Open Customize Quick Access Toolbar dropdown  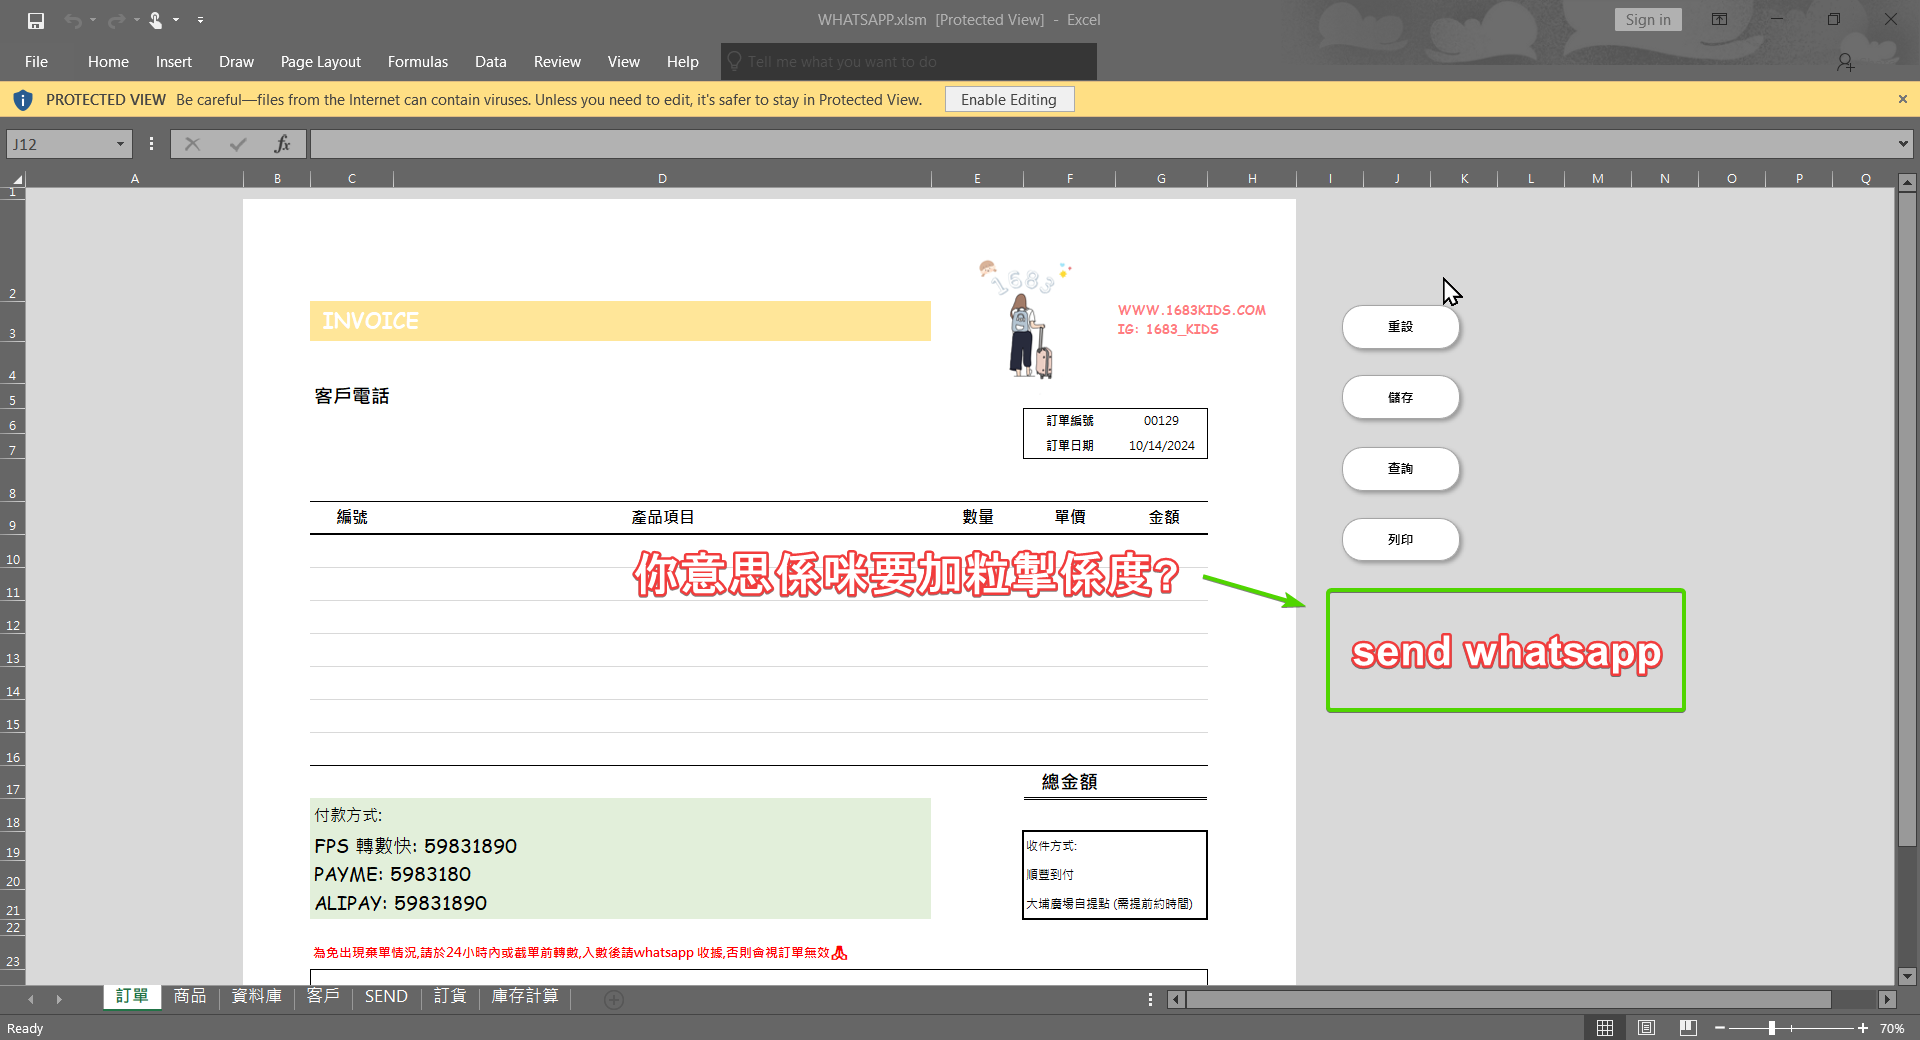click(201, 20)
